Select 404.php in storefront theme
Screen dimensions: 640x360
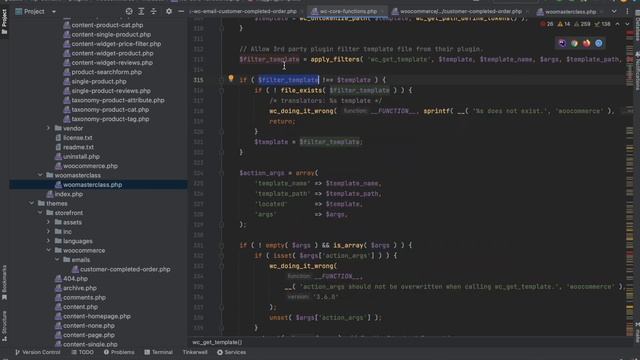[75, 279]
